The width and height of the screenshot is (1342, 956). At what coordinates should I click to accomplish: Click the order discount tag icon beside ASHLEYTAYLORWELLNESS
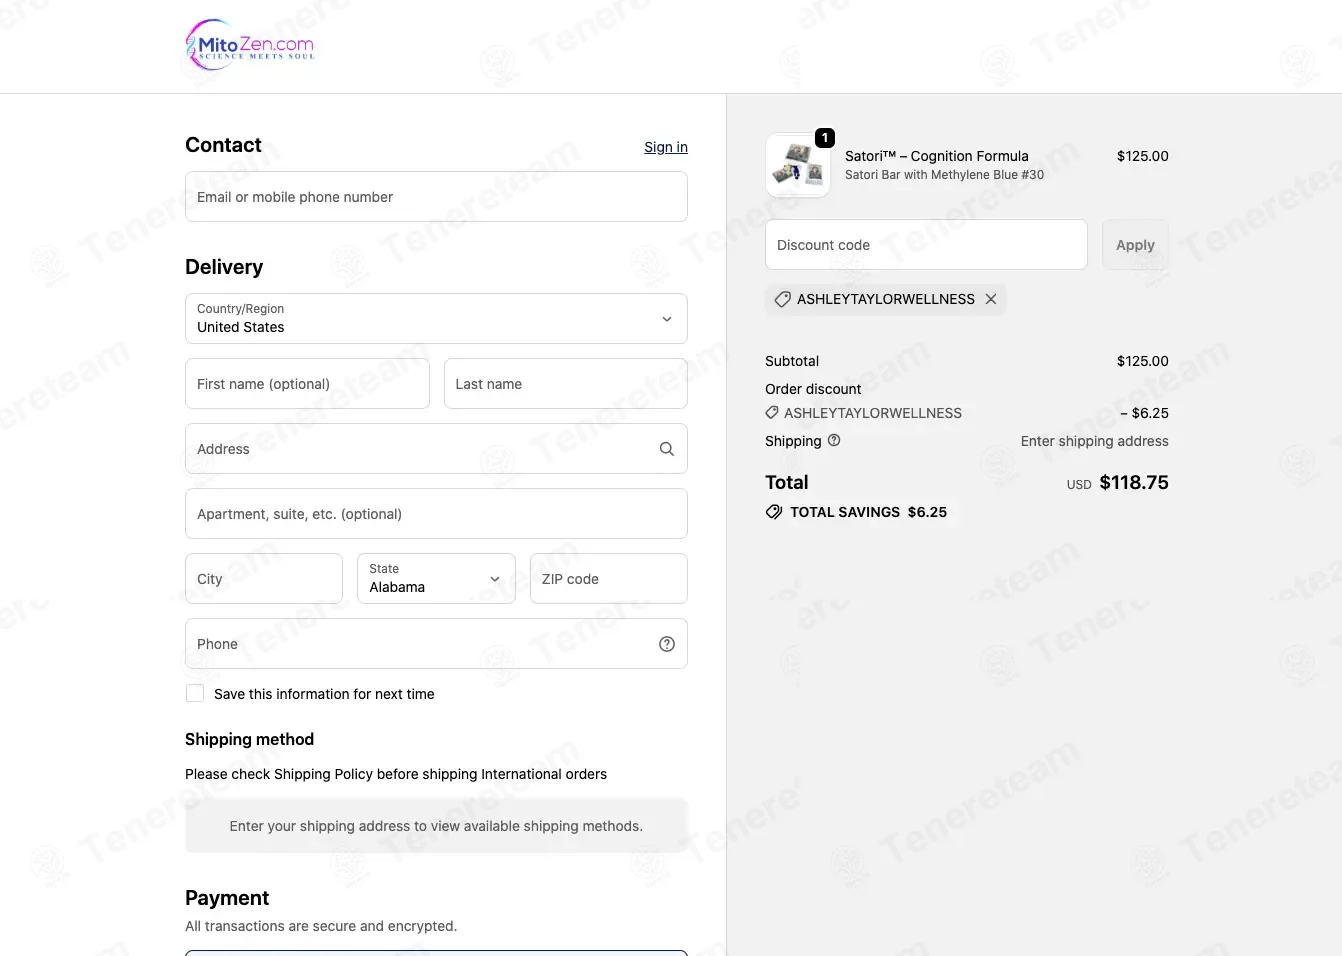click(772, 413)
